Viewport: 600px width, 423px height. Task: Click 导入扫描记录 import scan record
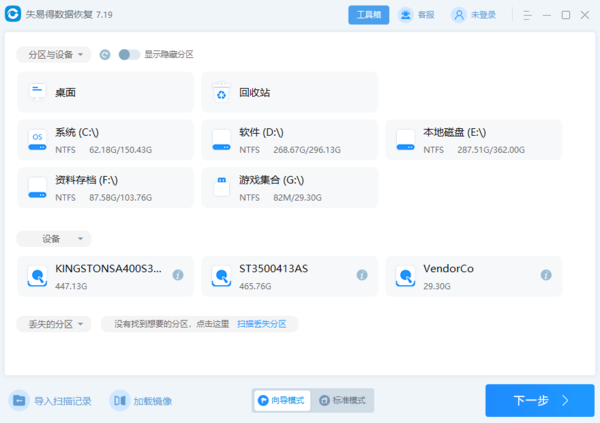point(51,401)
